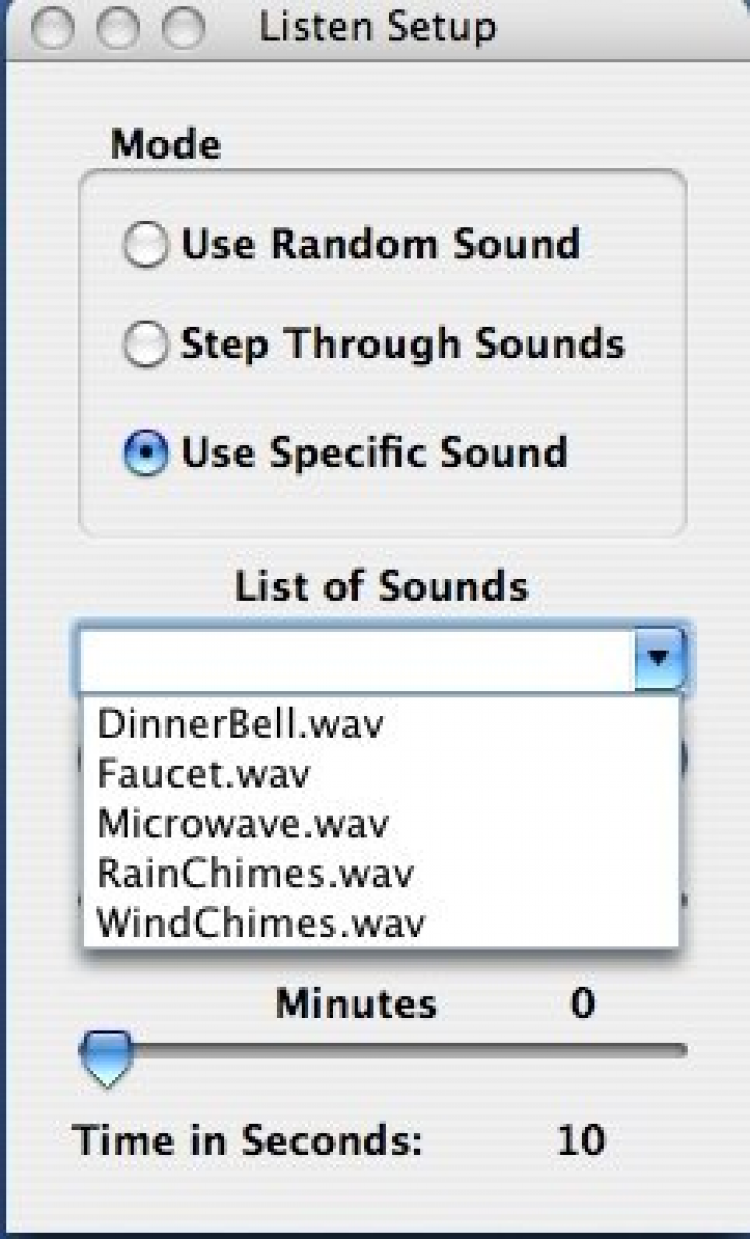Choose the Use Specific Sound option
The image size is (750, 1239).
146,454
